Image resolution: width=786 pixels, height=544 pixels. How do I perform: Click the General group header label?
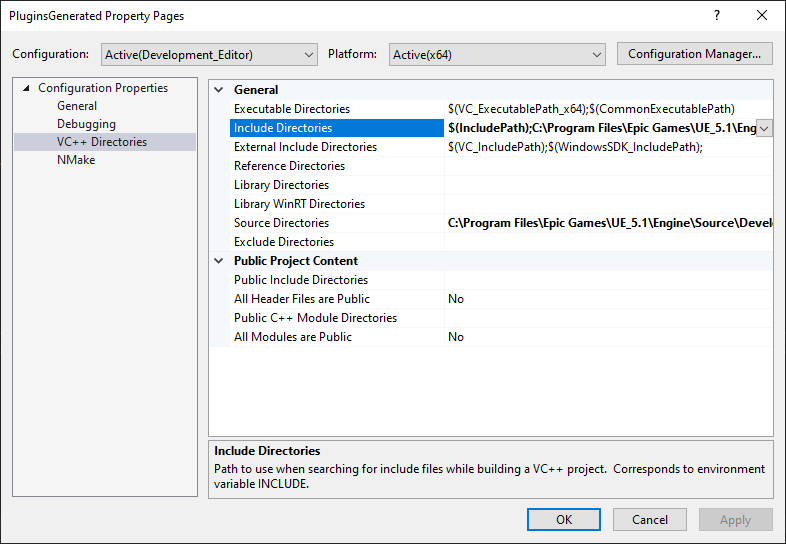(x=256, y=90)
